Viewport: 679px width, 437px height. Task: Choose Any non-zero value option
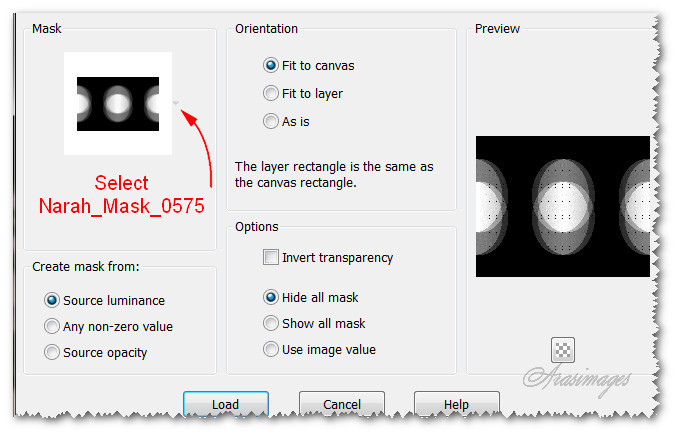click(x=52, y=326)
